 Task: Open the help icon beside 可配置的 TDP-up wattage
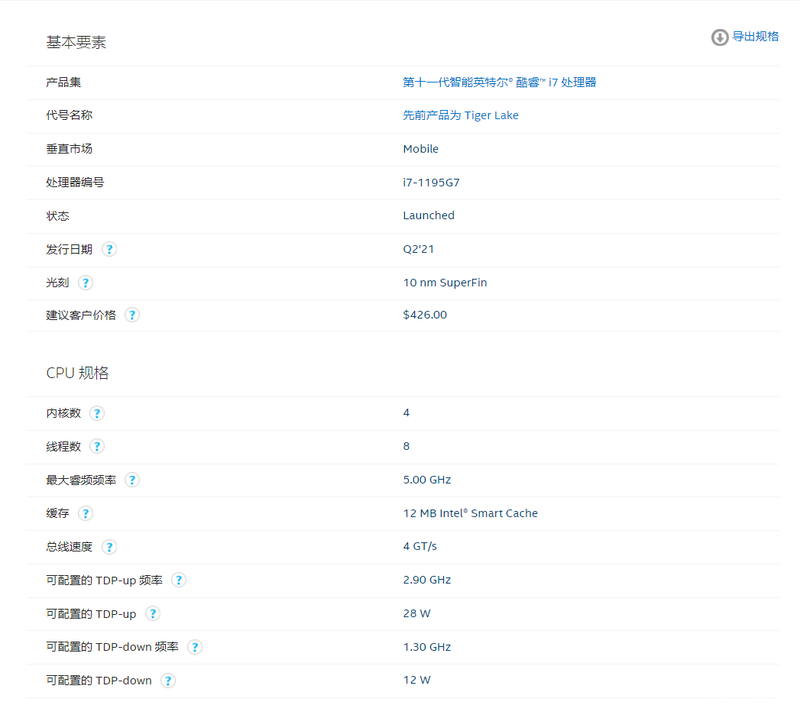(x=153, y=613)
